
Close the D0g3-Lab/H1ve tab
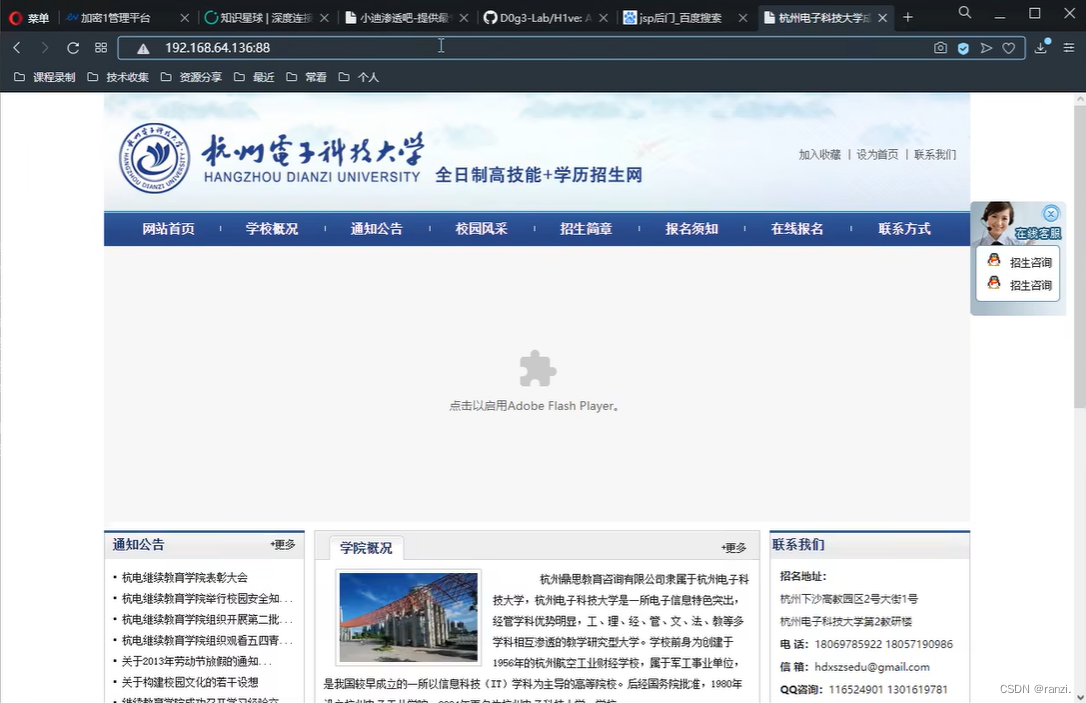coord(603,18)
